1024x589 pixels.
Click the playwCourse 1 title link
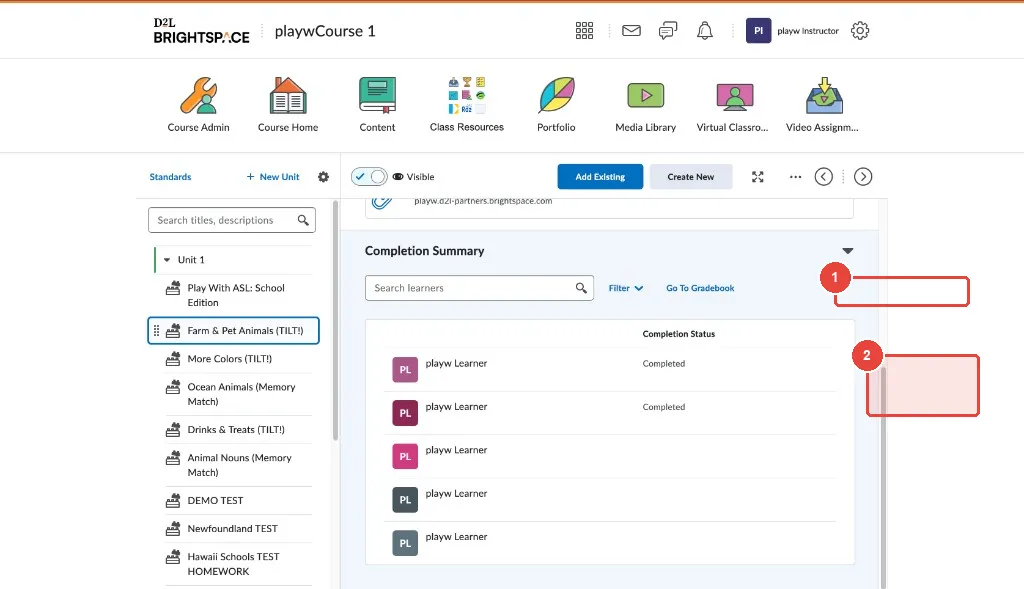click(x=325, y=31)
